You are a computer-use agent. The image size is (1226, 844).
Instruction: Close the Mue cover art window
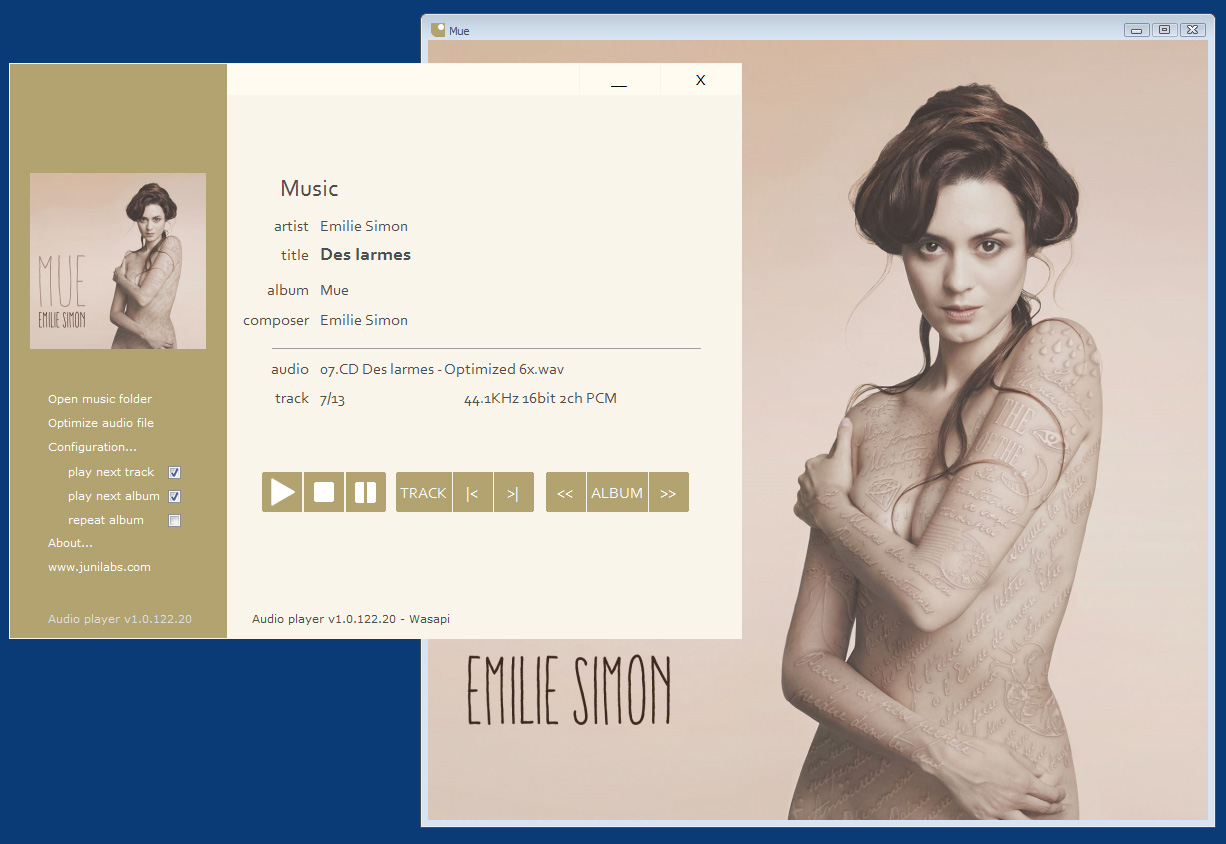[x=1192, y=30]
